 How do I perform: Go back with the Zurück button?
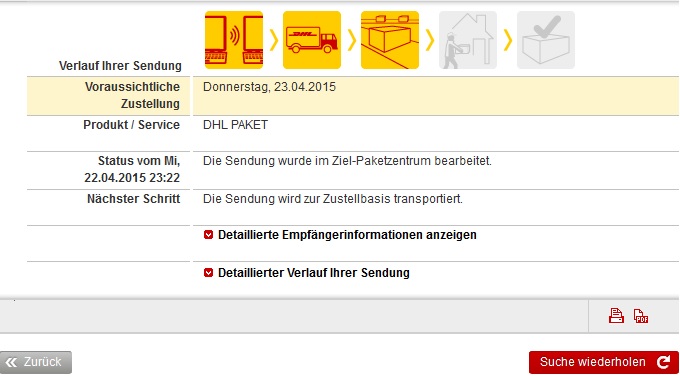(x=36, y=362)
